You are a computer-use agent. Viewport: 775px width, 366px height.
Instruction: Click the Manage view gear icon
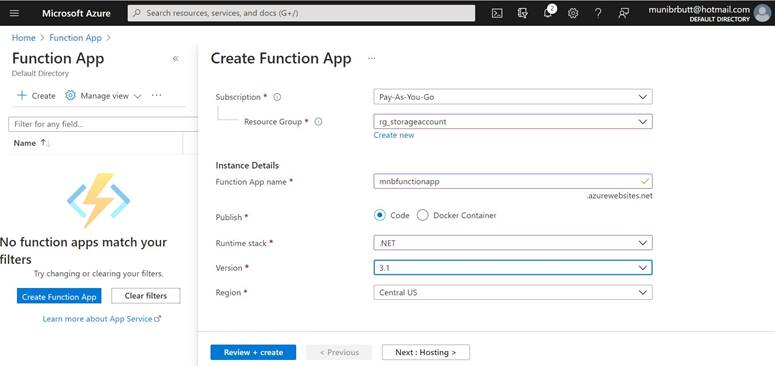pos(70,95)
